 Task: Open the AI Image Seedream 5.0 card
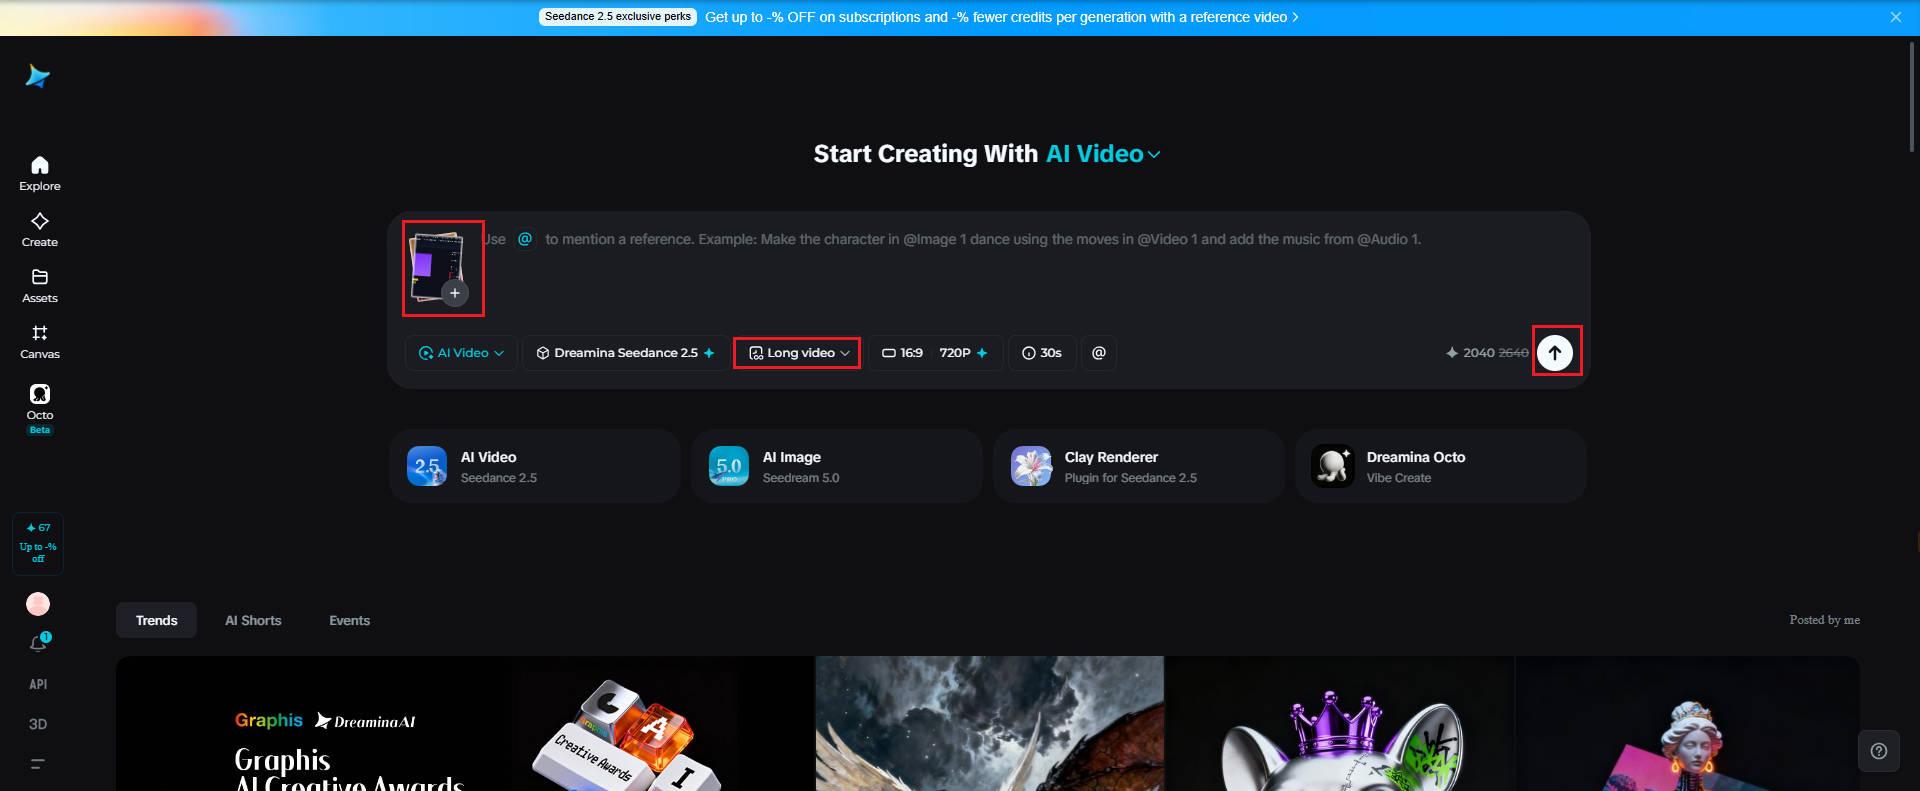pyautogui.click(x=836, y=466)
